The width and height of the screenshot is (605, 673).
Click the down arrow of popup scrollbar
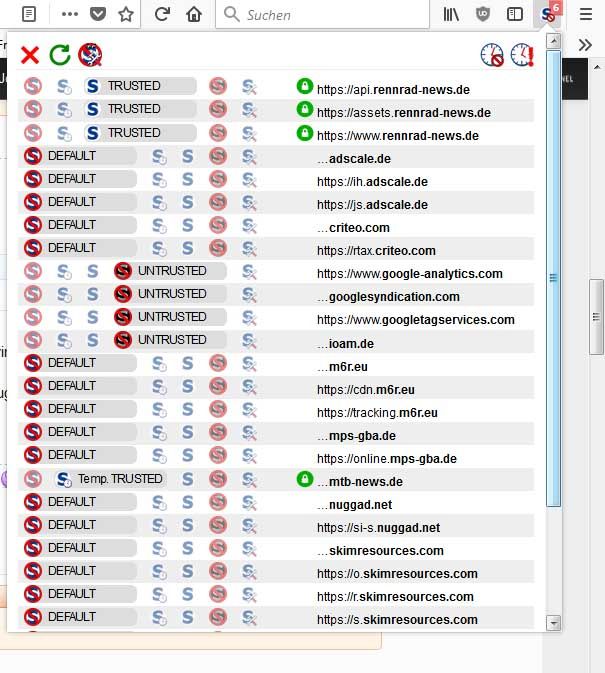tap(554, 623)
